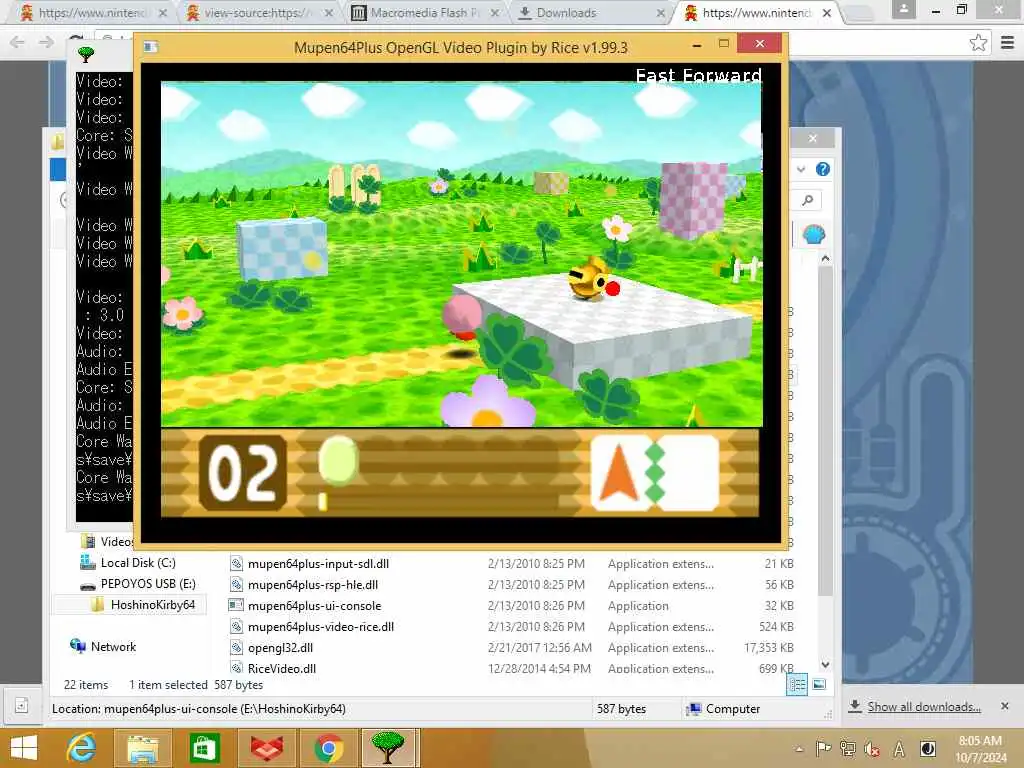Select mupen64plus-rsp-hle.dll file

[313, 584]
